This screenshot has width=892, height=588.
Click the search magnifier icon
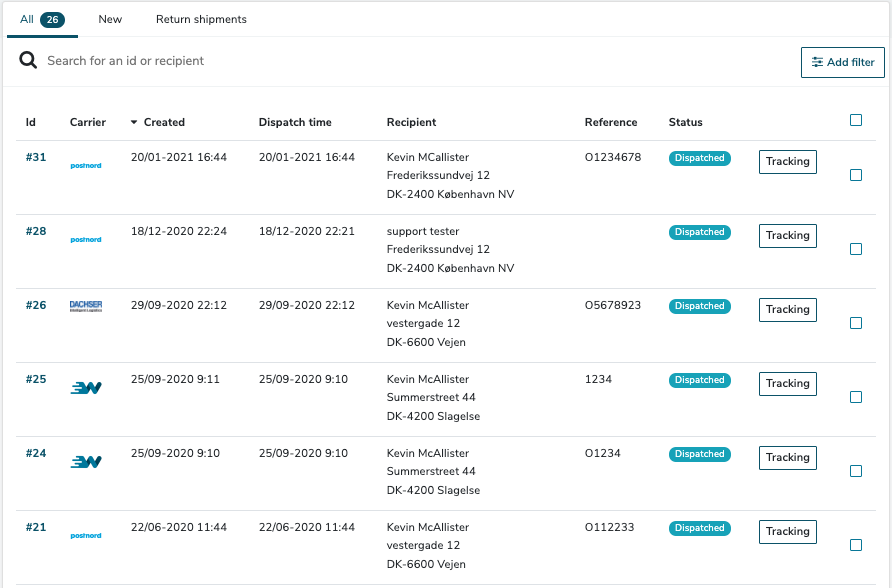point(28,60)
